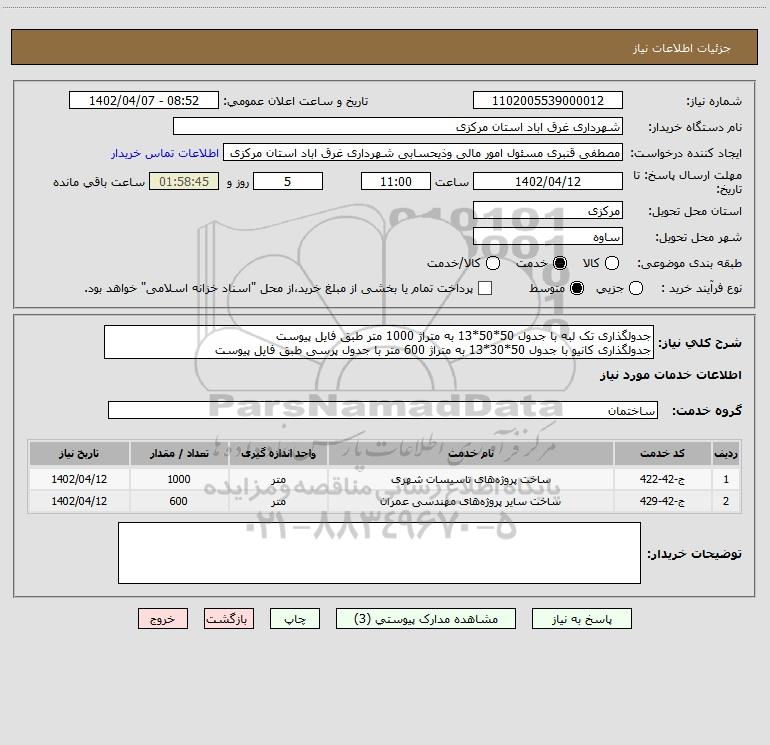770x745 pixels.
Task: Click the quantity 1000 cell
Action: pyautogui.click(x=179, y=479)
